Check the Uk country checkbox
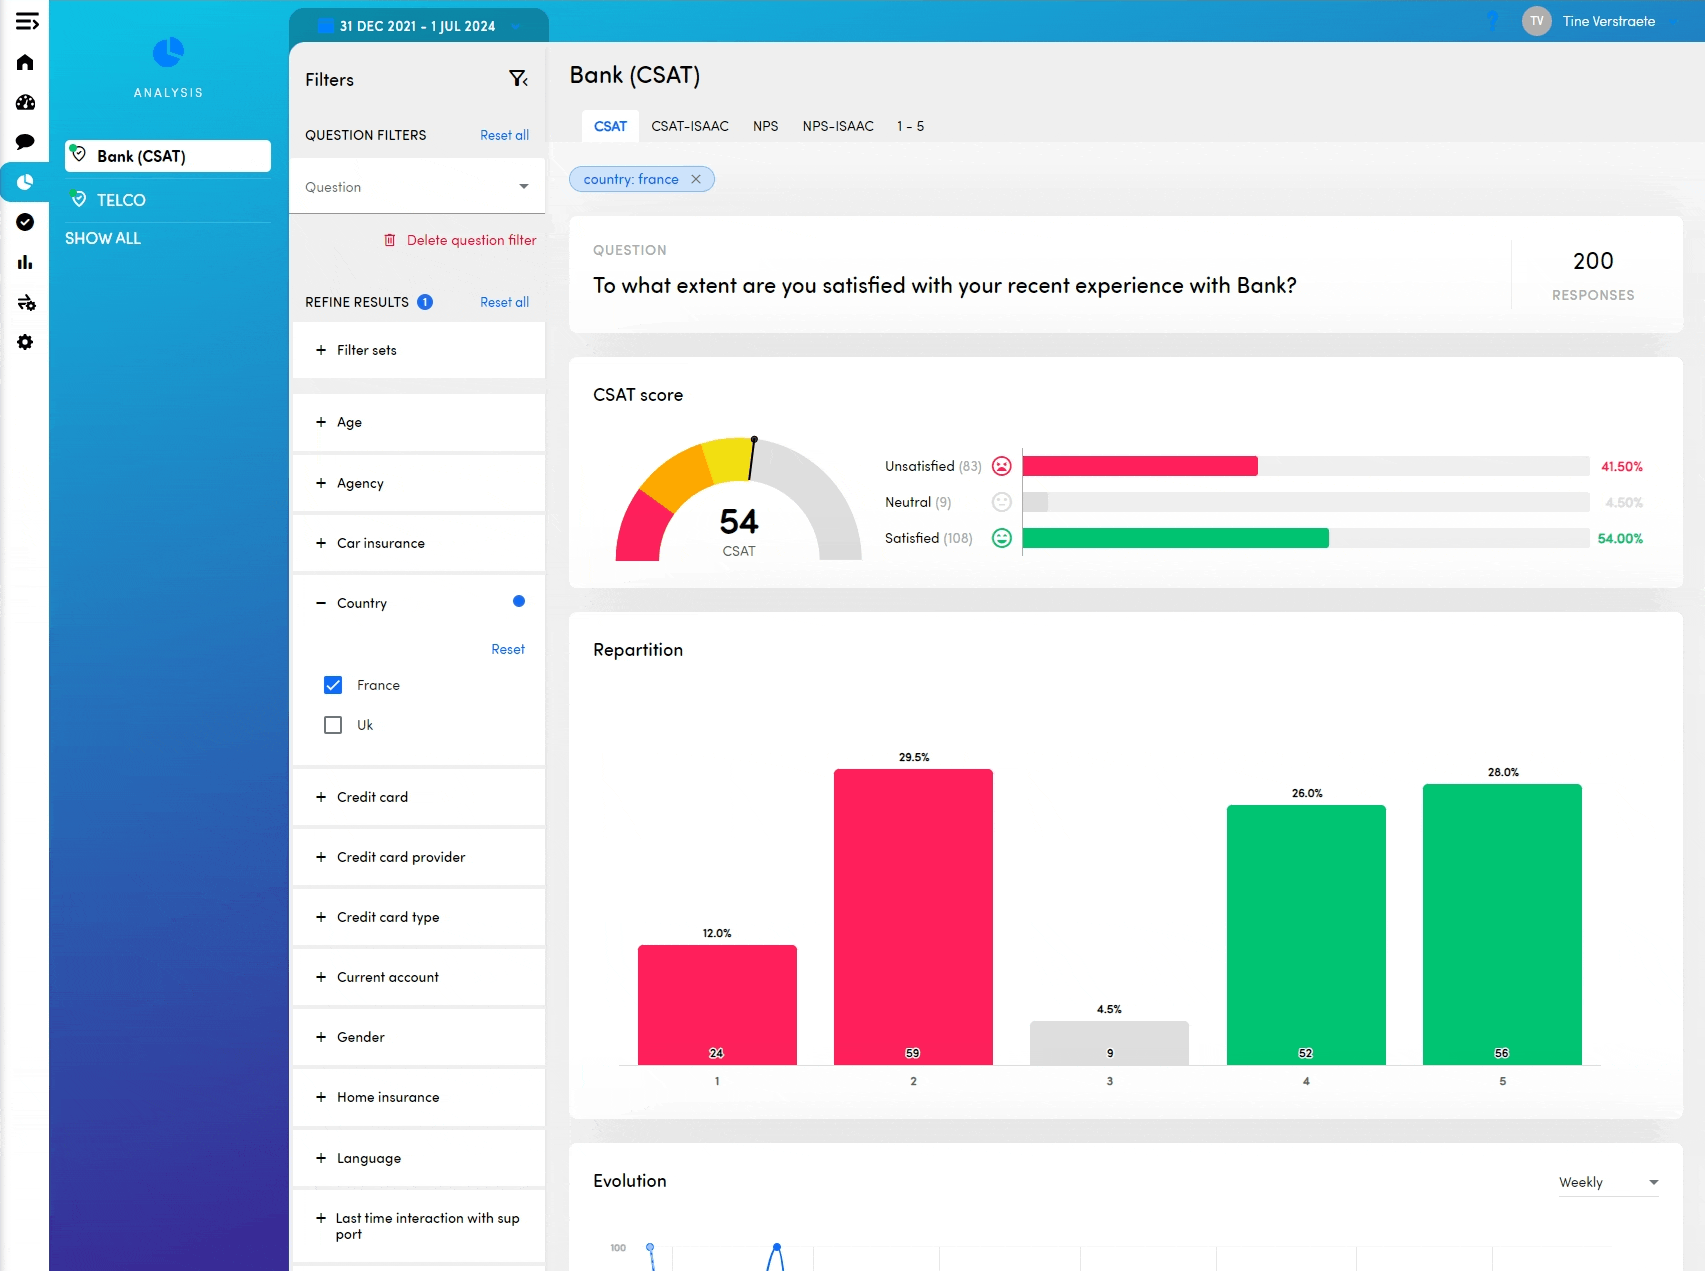 pyautogui.click(x=333, y=725)
